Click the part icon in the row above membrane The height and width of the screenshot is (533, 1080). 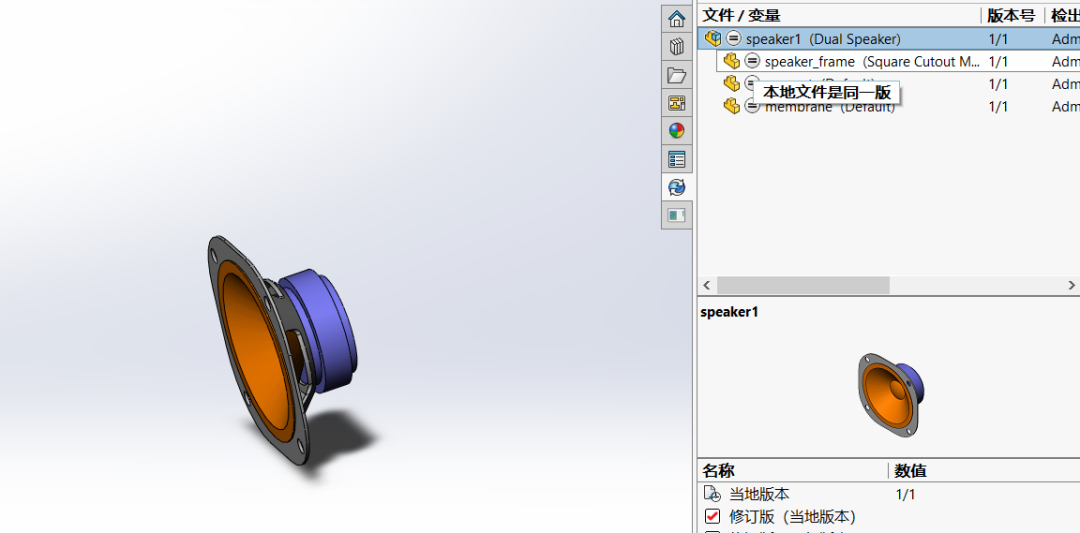click(x=731, y=84)
